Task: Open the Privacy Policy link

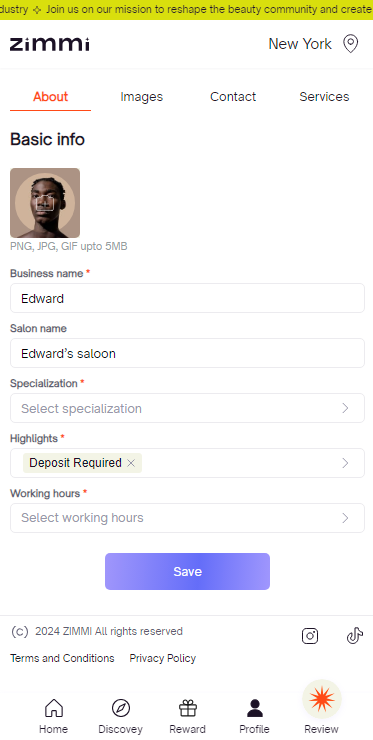Action: point(163,658)
